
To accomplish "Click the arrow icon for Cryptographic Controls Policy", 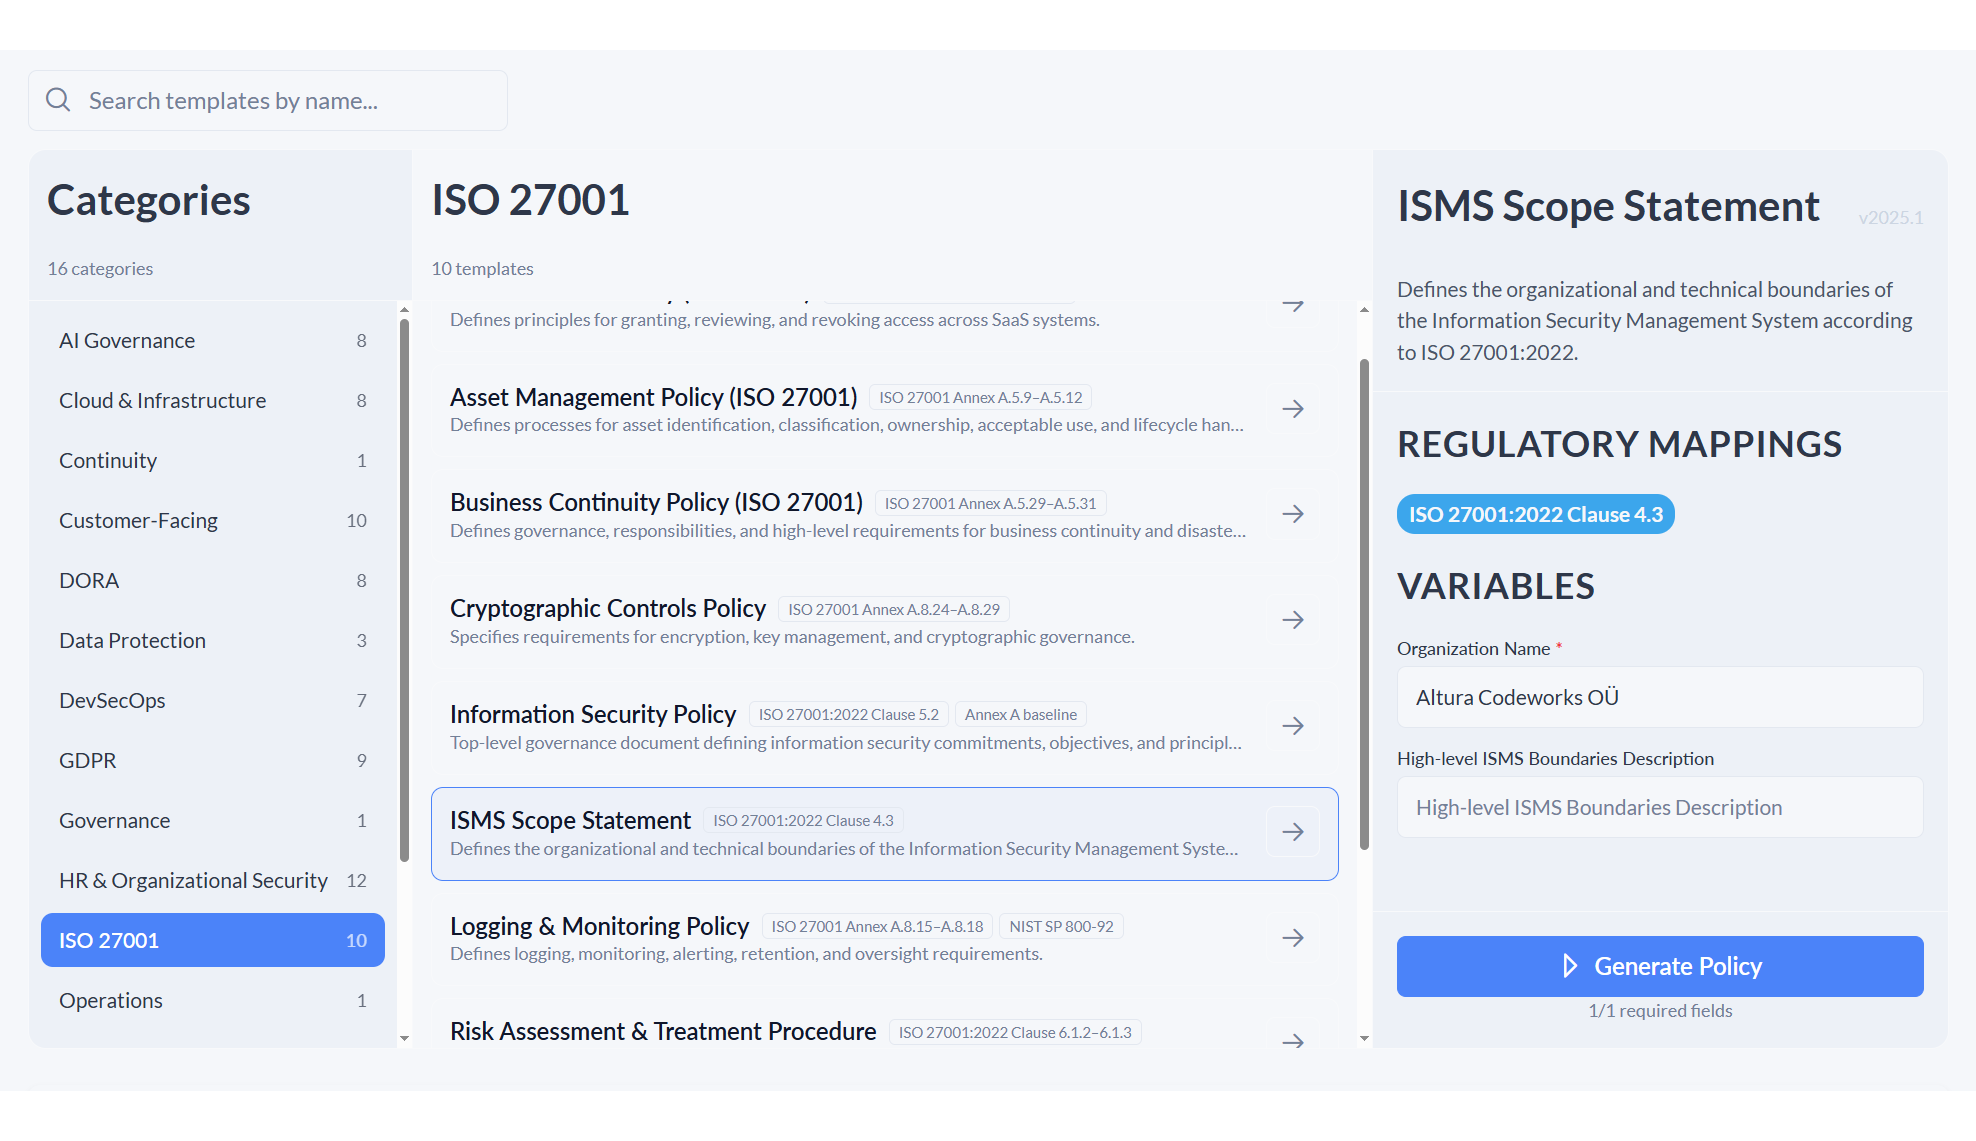I will [1293, 620].
